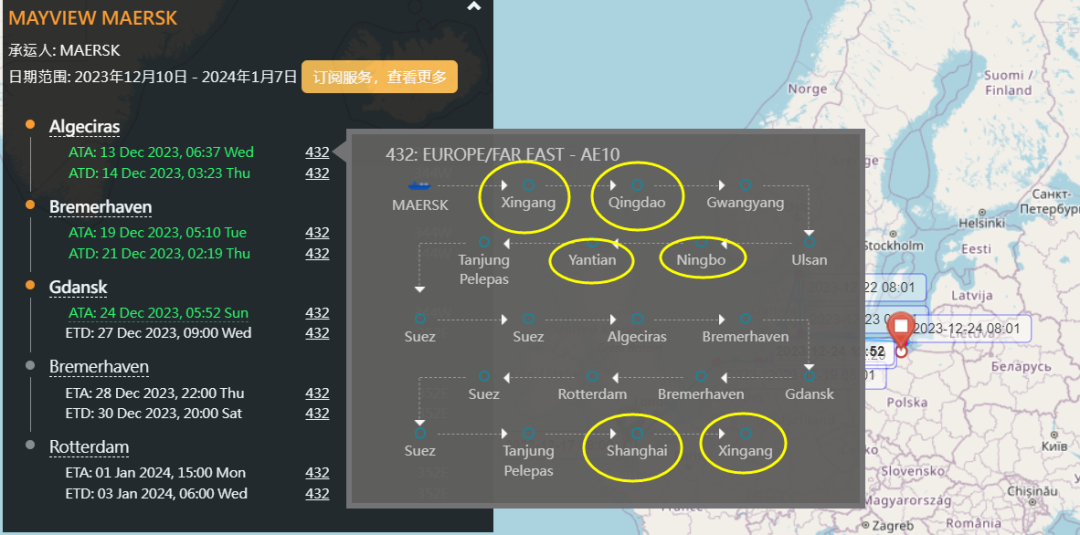Select Gwangyang stop circle in route
The height and width of the screenshot is (535, 1080).
point(745,185)
